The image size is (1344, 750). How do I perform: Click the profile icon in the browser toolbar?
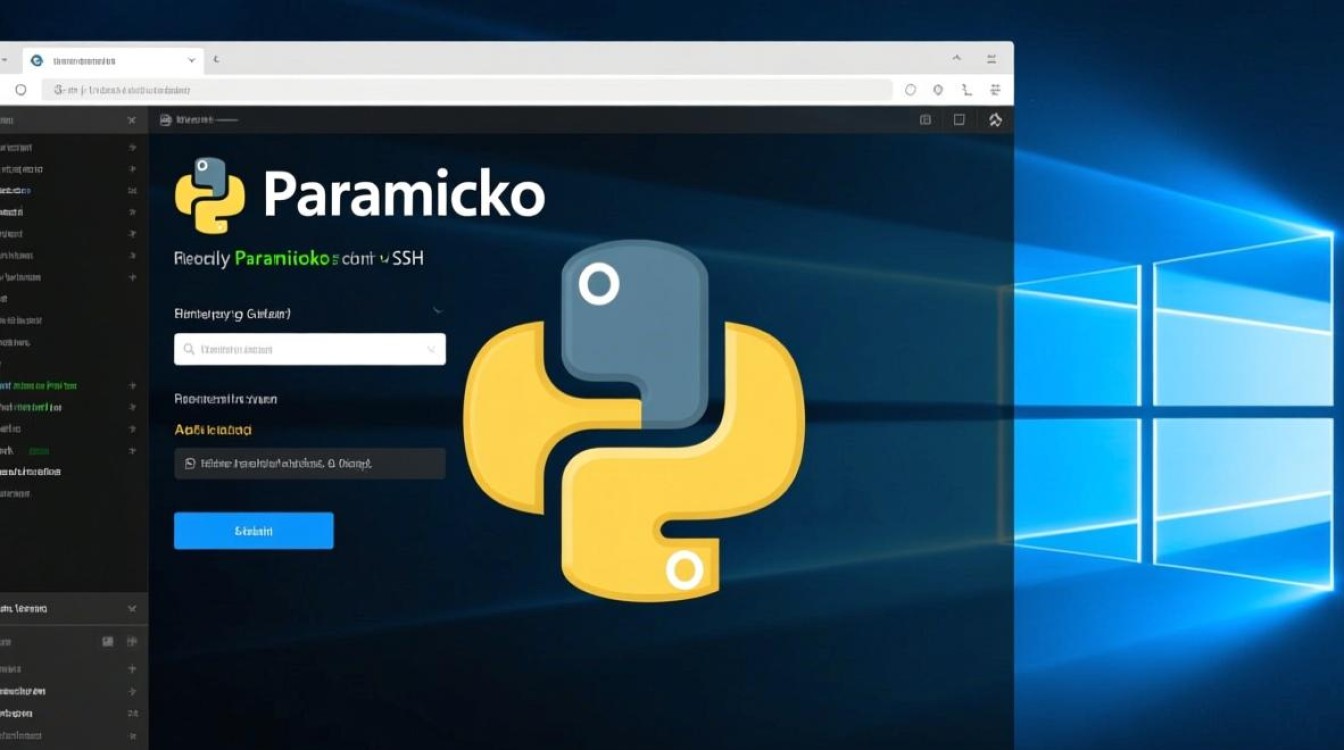point(965,90)
